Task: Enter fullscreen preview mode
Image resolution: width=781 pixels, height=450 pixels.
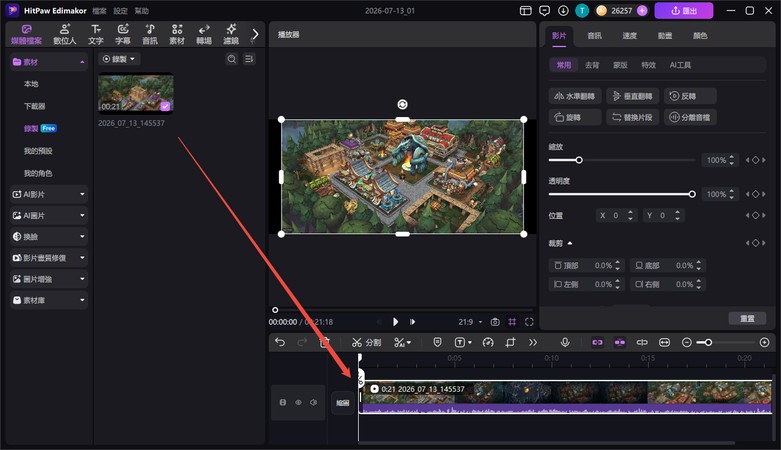Action: click(529, 322)
